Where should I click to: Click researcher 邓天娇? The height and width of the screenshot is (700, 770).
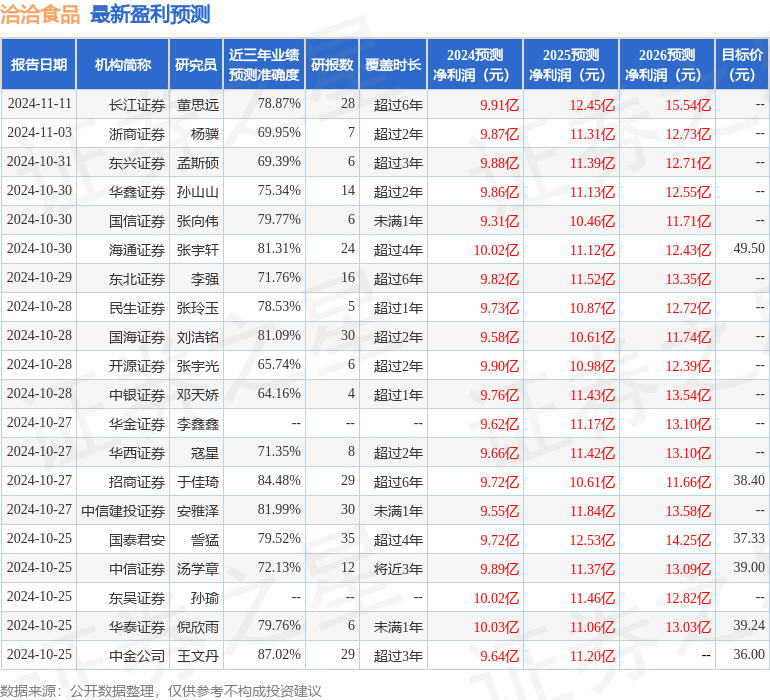coord(198,394)
